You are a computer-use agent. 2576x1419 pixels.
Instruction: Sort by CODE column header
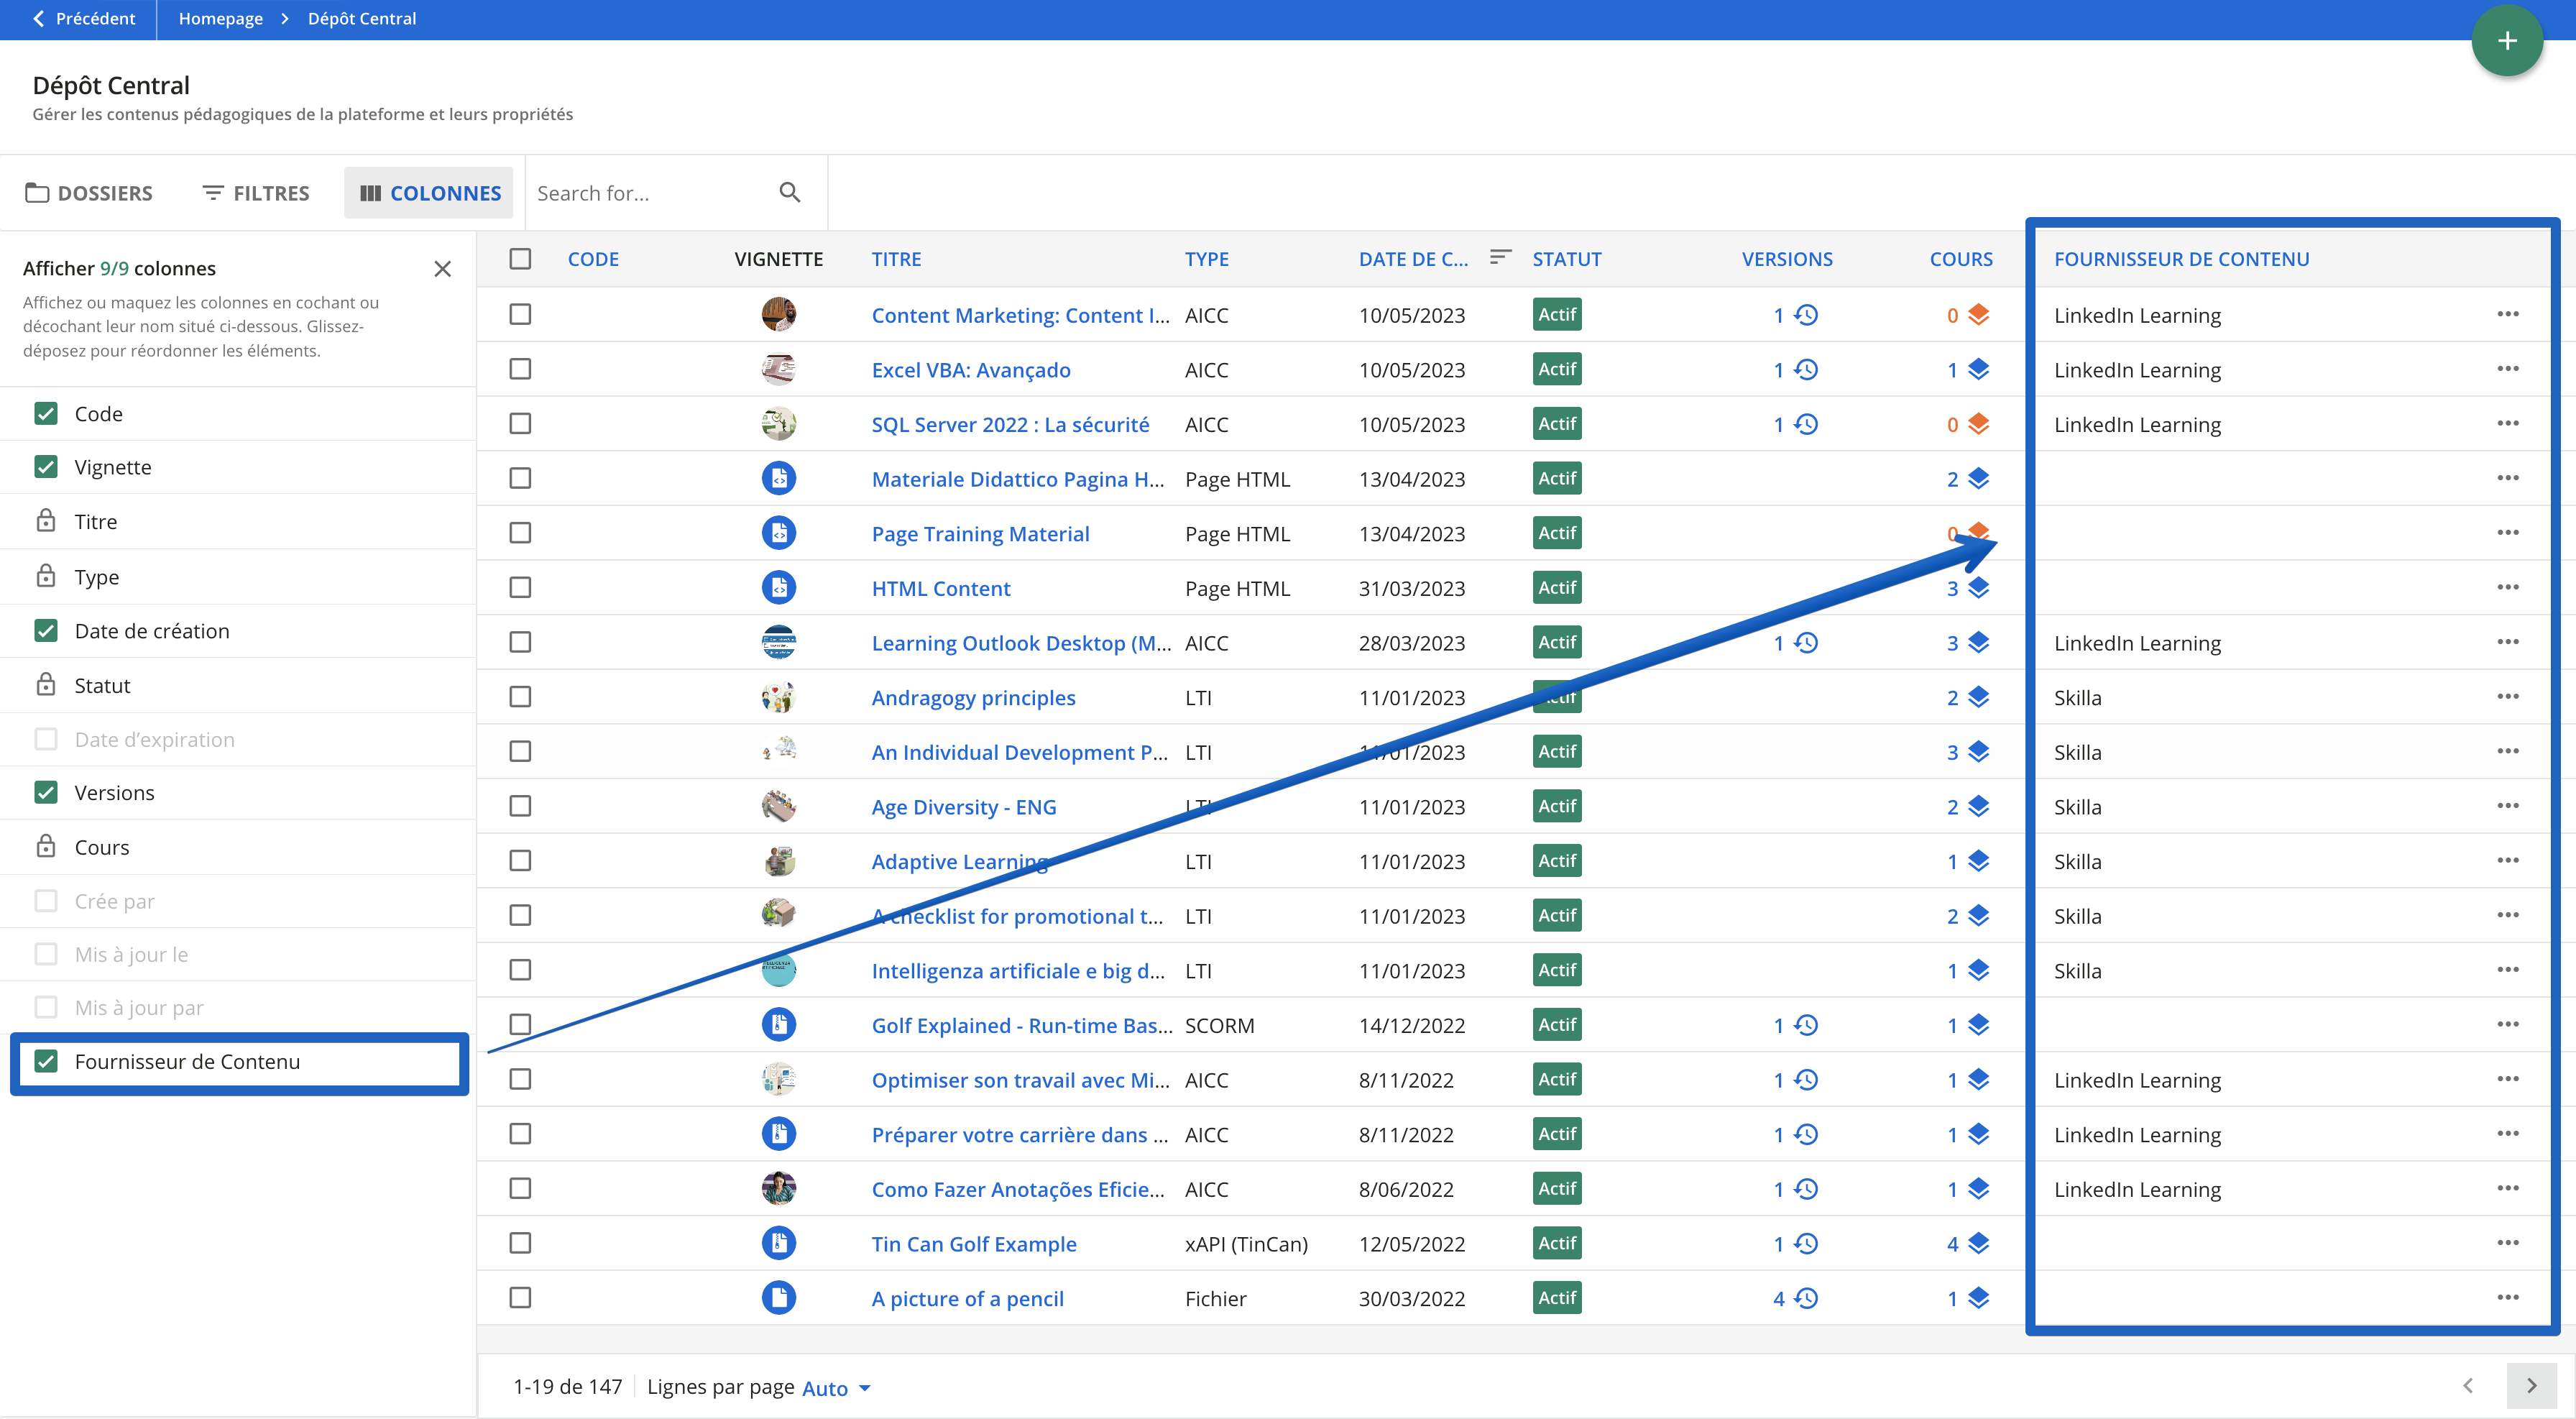click(593, 259)
